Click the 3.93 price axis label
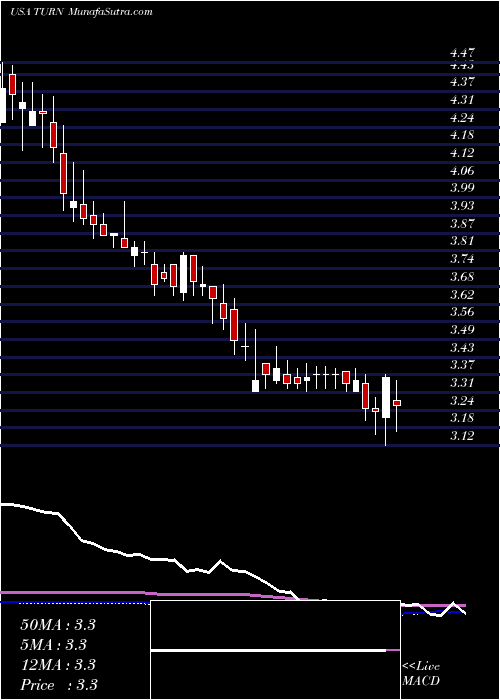 click(x=462, y=206)
